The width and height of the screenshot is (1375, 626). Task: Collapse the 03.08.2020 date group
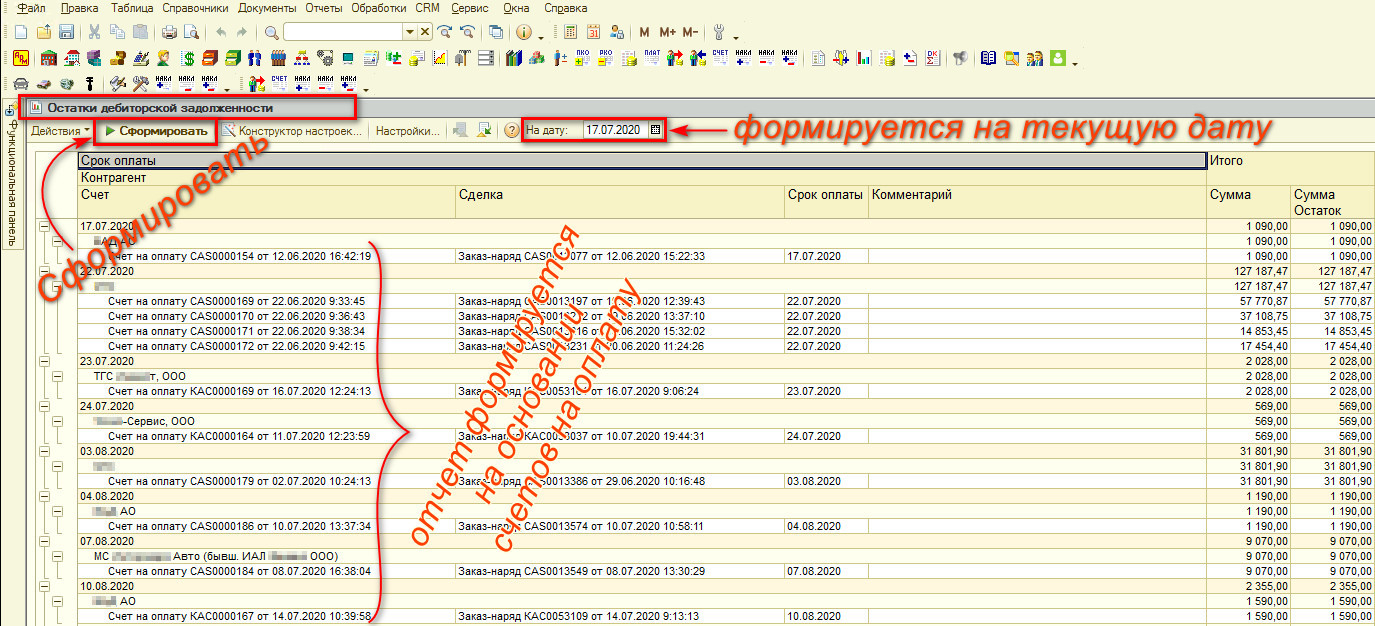[x=44, y=451]
